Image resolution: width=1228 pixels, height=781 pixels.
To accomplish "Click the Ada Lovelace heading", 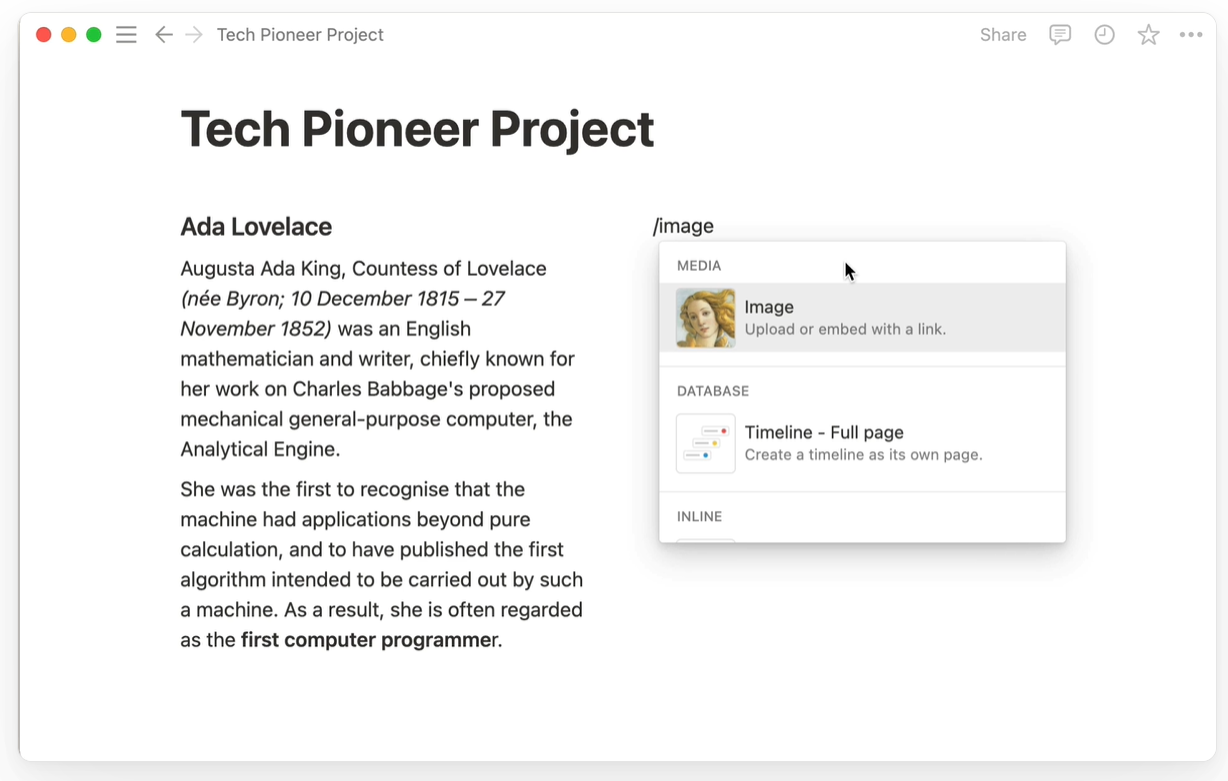I will pyautogui.click(x=256, y=227).
